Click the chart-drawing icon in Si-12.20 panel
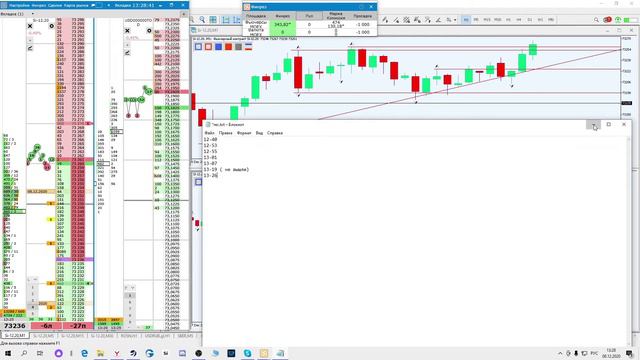 [30, 48]
